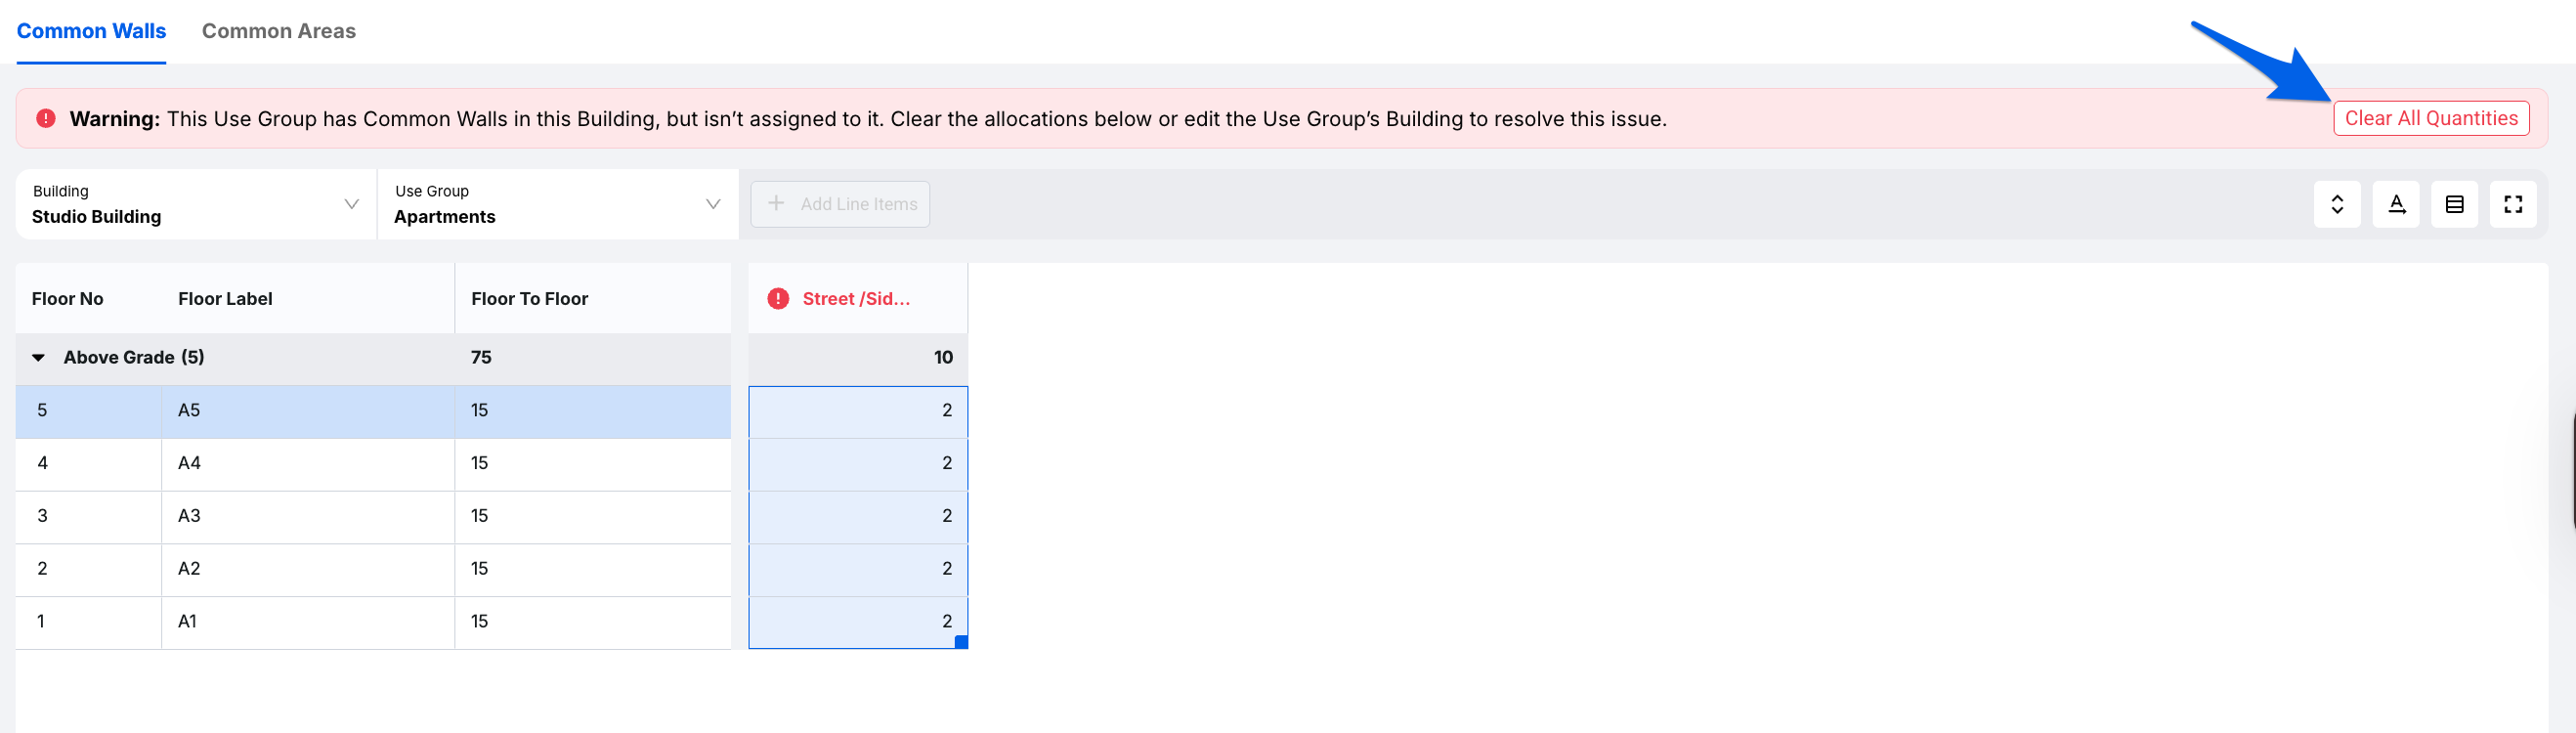The image size is (2576, 733).
Task: Click the error icon on Street/Sid column
Action: [x=778, y=299]
